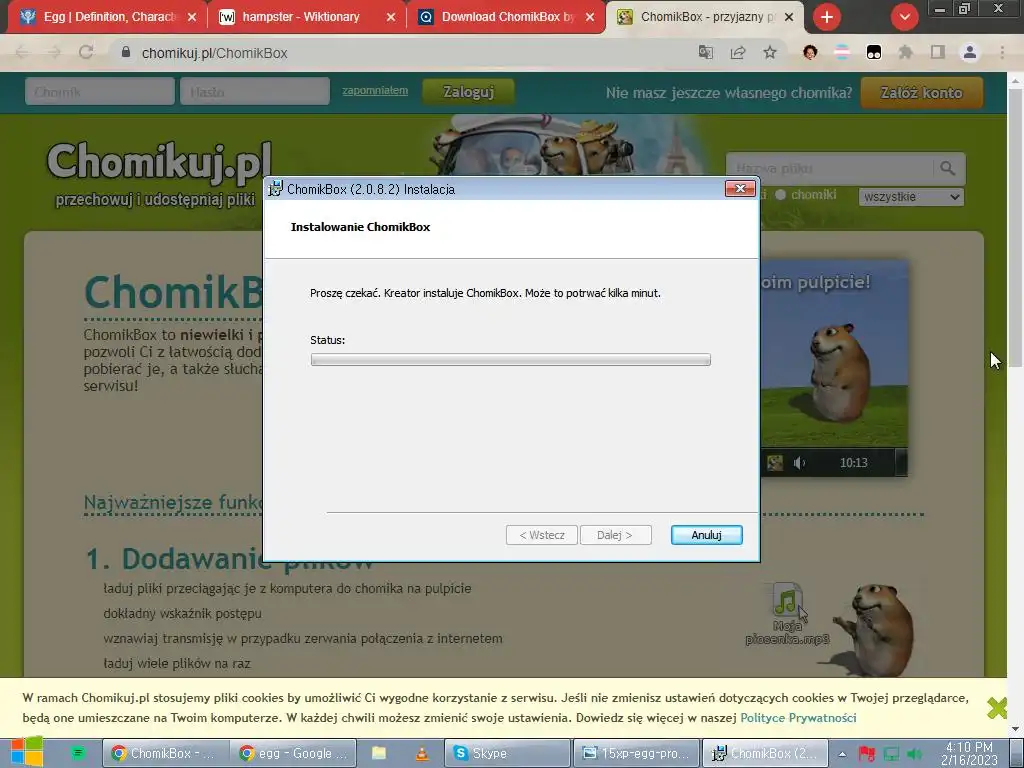Screen dimensions: 1024x768
Task: Open the green Spotify taskbar icon
Action: click(78, 753)
